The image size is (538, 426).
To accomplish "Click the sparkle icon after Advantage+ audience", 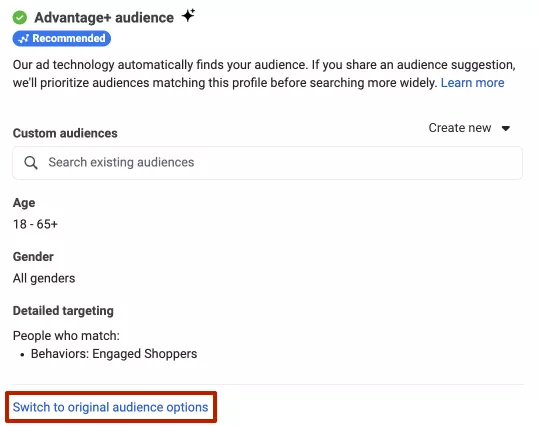I will (188, 16).
